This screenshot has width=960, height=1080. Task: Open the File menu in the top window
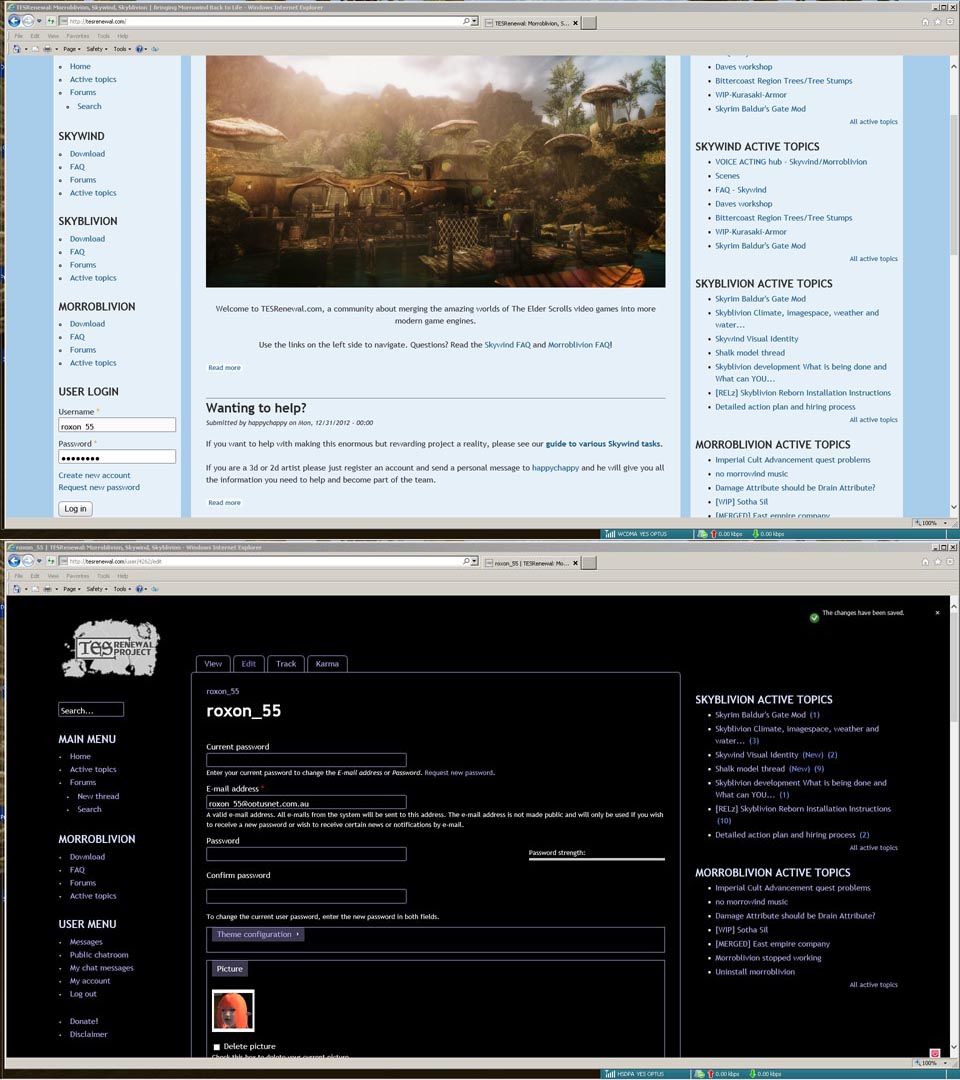click(x=19, y=36)
